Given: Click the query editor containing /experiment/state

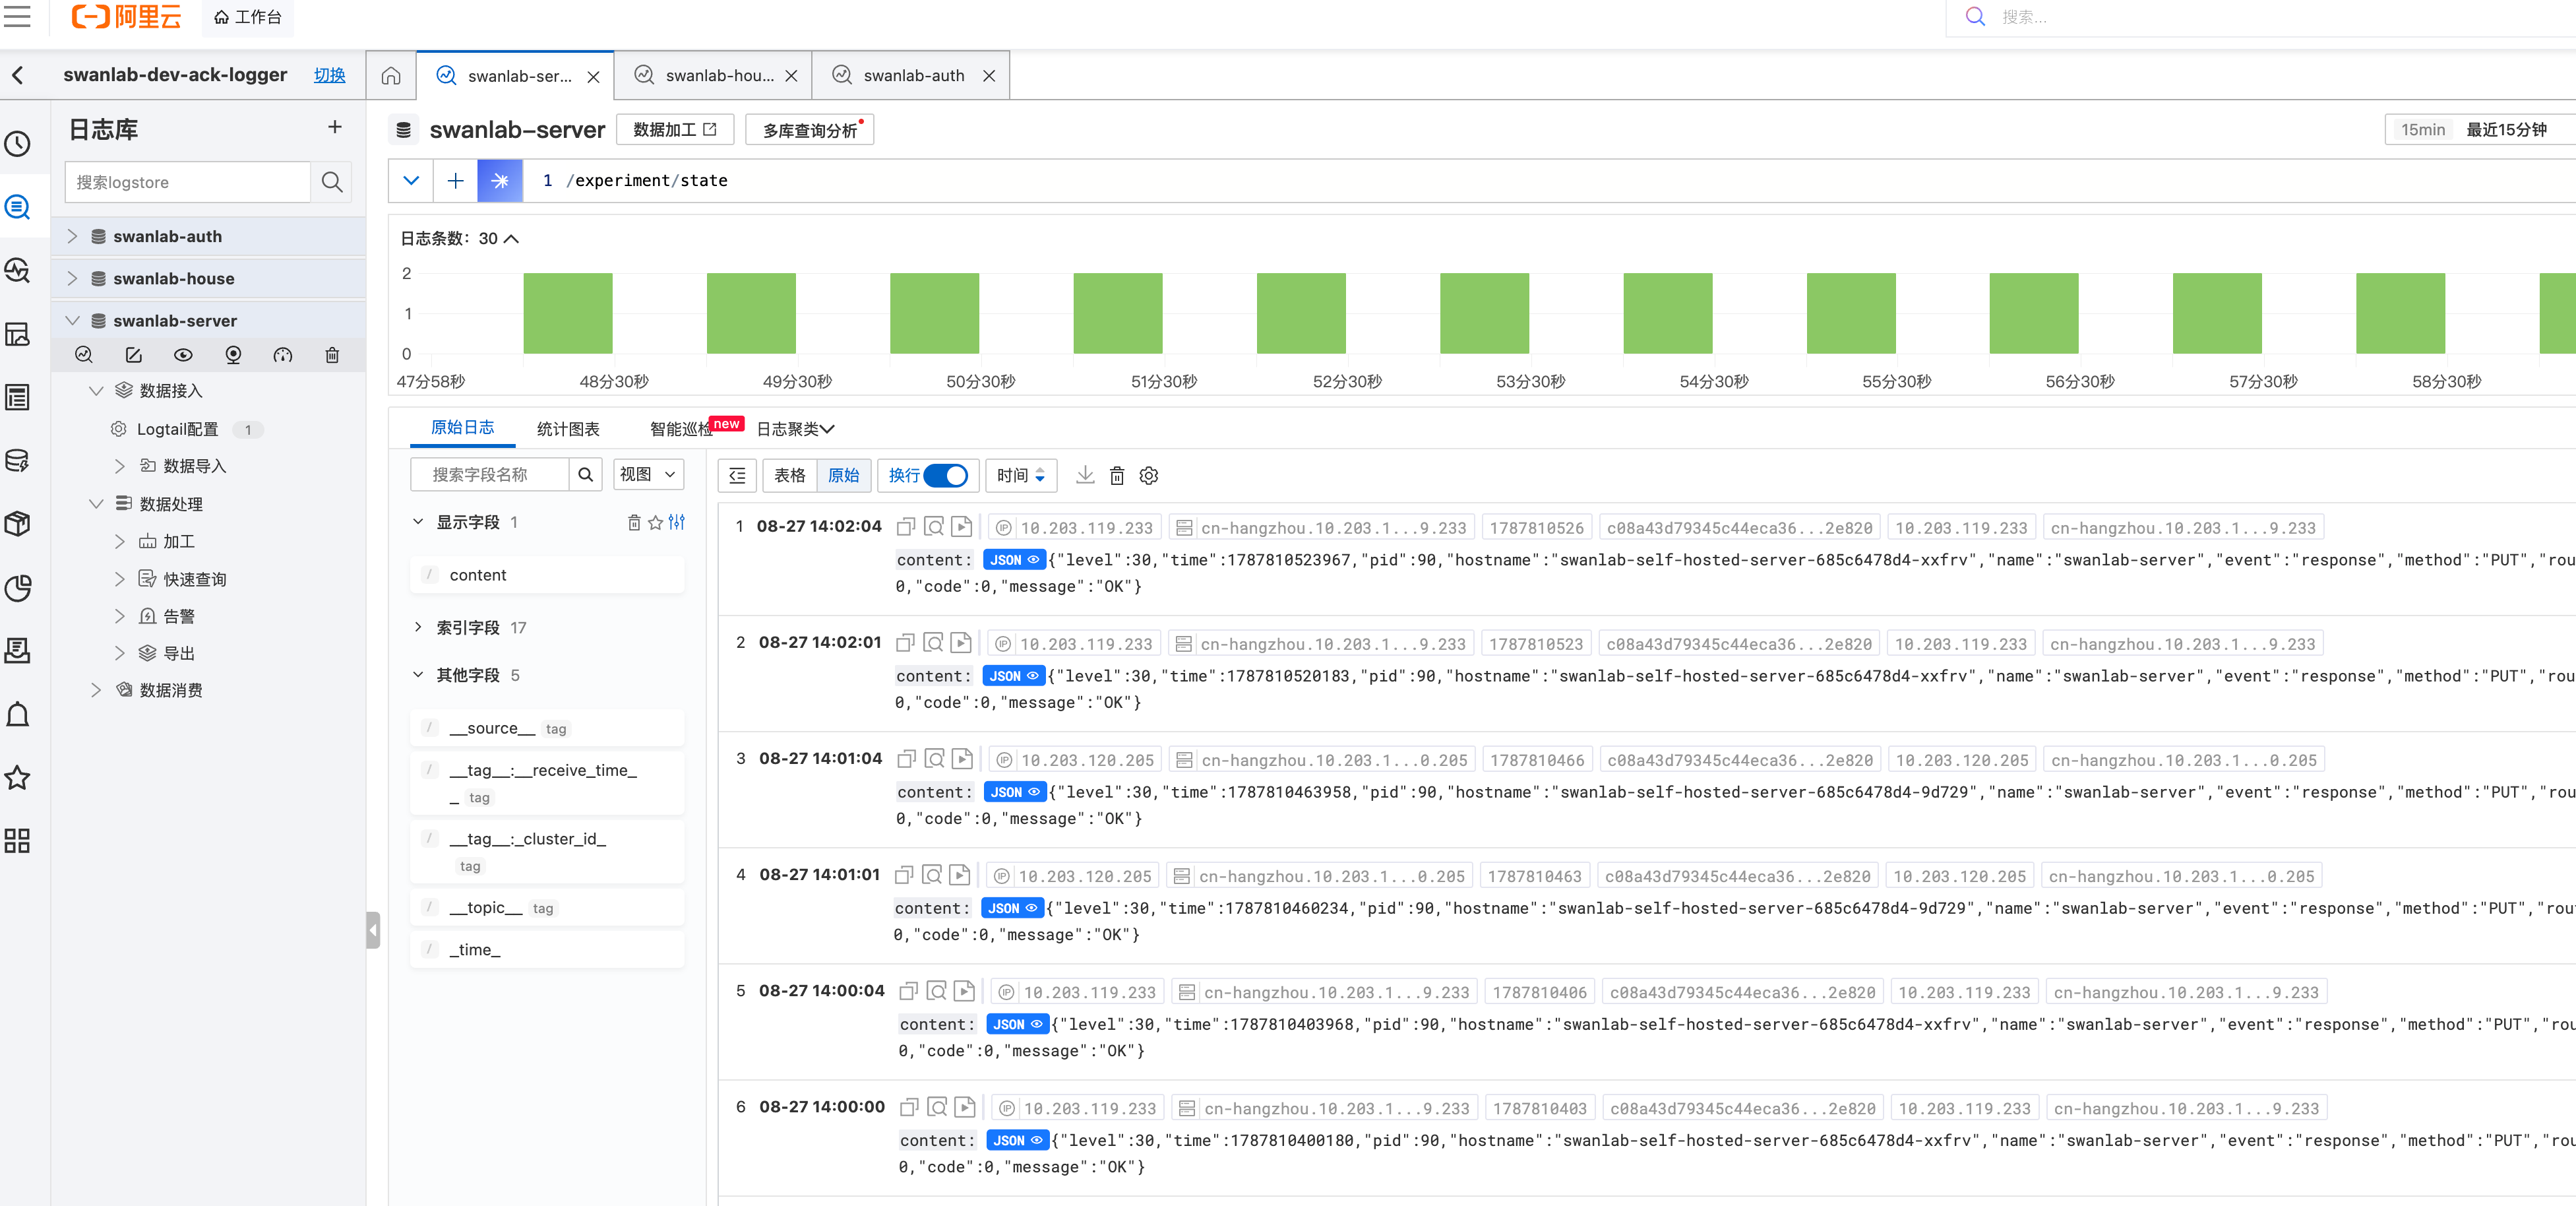Looking at the screenshot, I should point(1550,181).
